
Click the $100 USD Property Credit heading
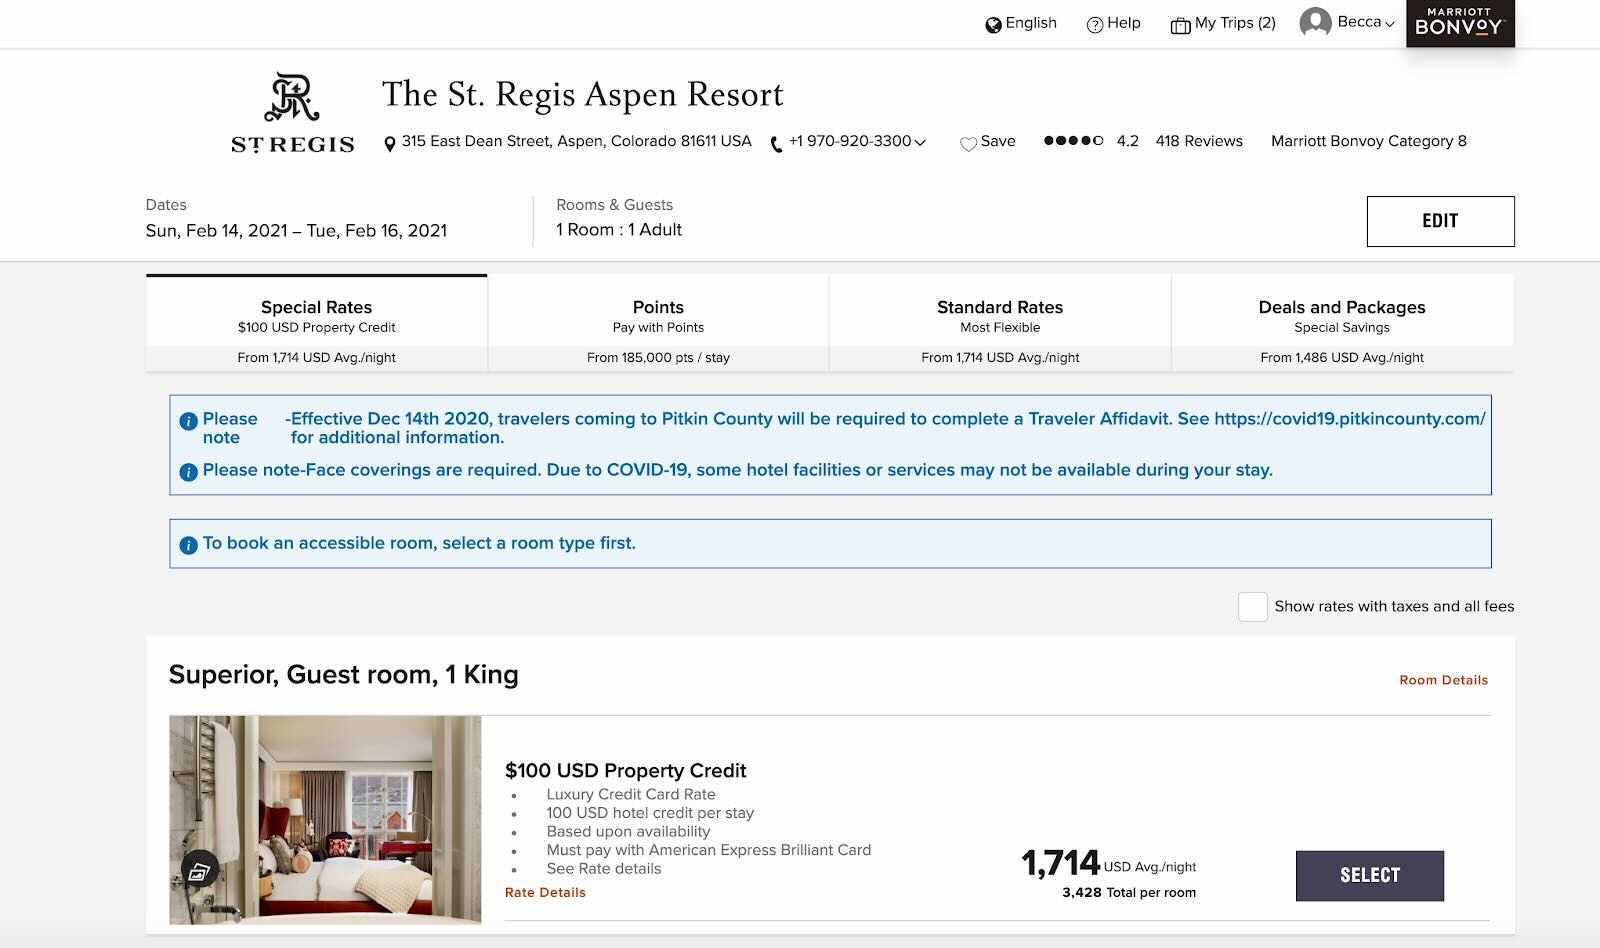[626, 771]
